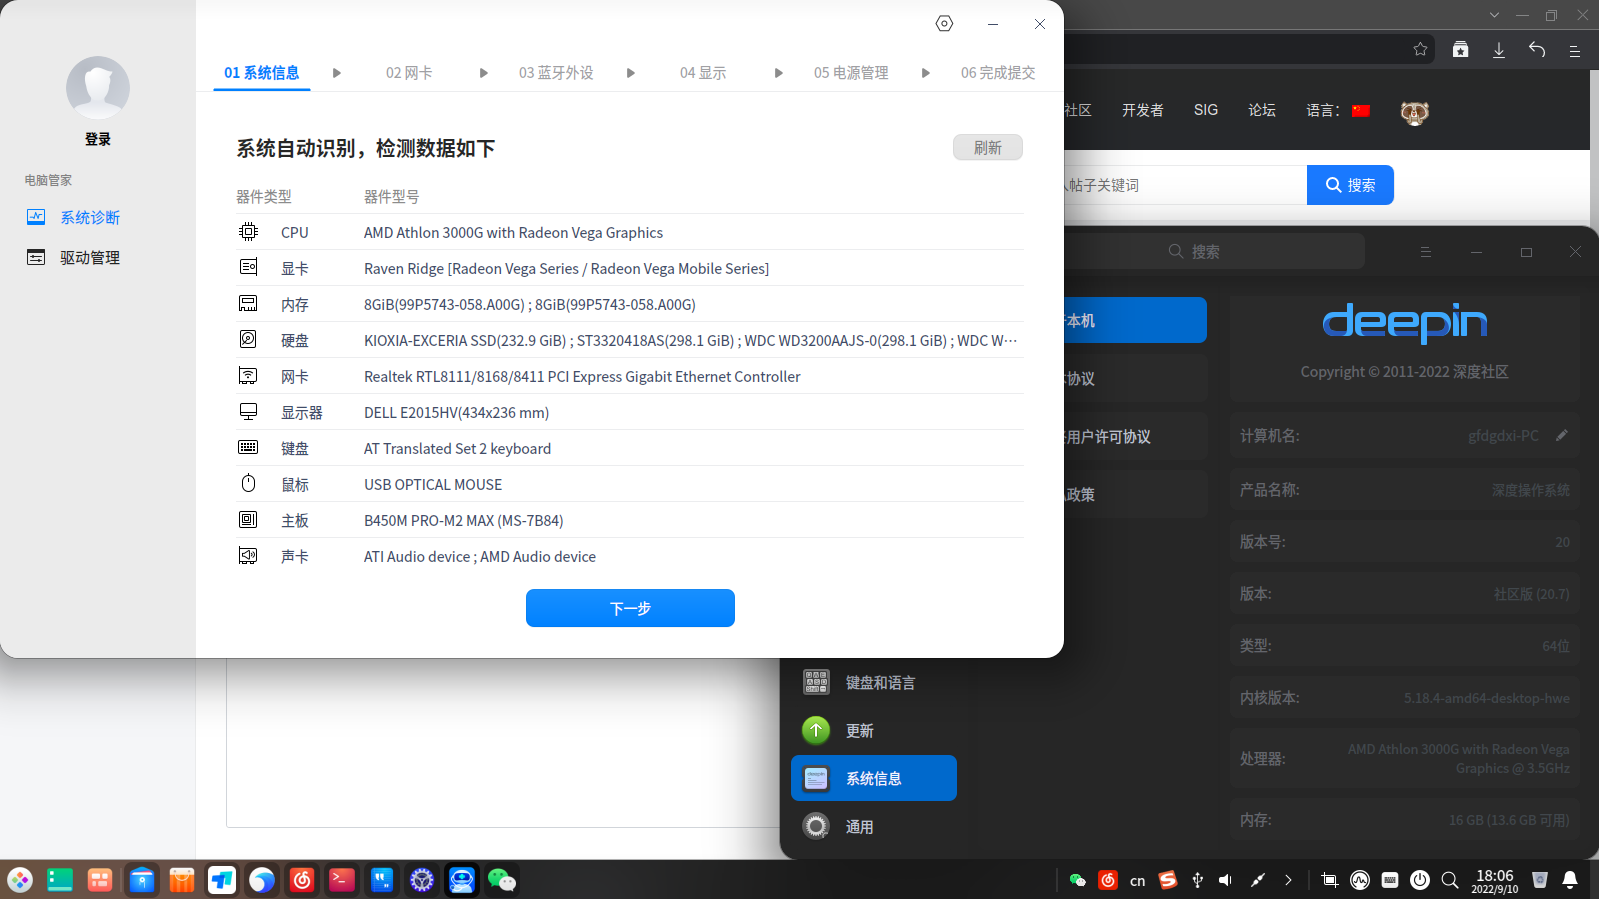Click the 声卡 sound card icon
Image resolution: width=1599 pixels, height=899 pixels.
pos(248,556)
